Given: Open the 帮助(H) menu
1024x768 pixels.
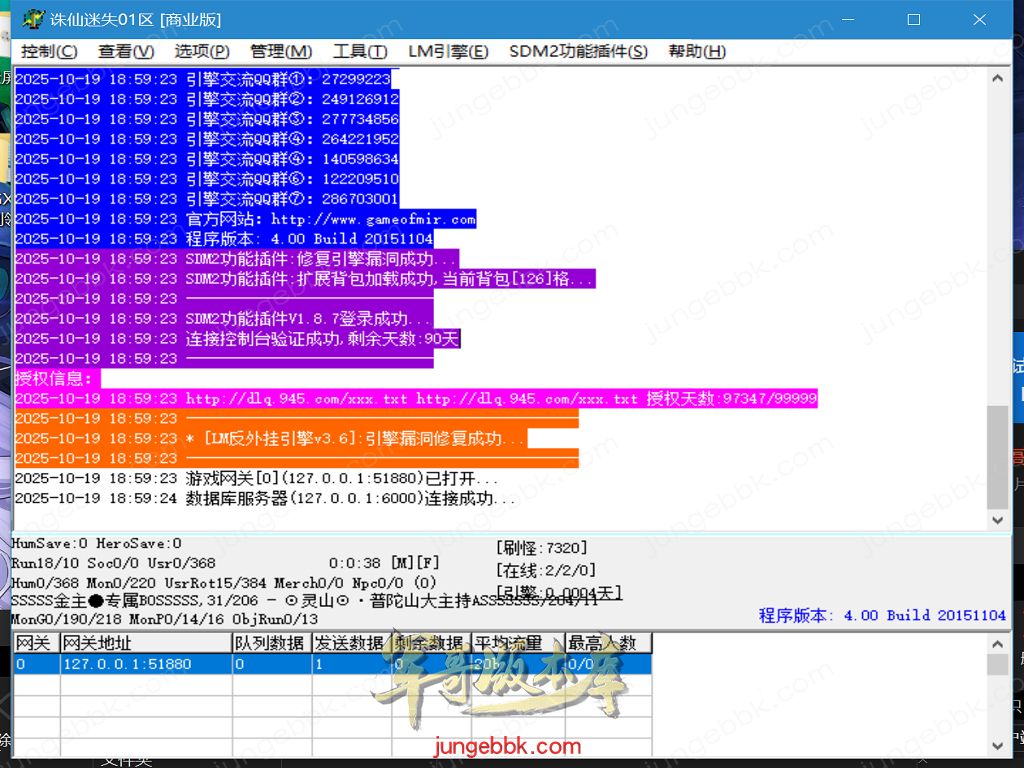Looking at the screenshot, I should [x=697, y=52].
